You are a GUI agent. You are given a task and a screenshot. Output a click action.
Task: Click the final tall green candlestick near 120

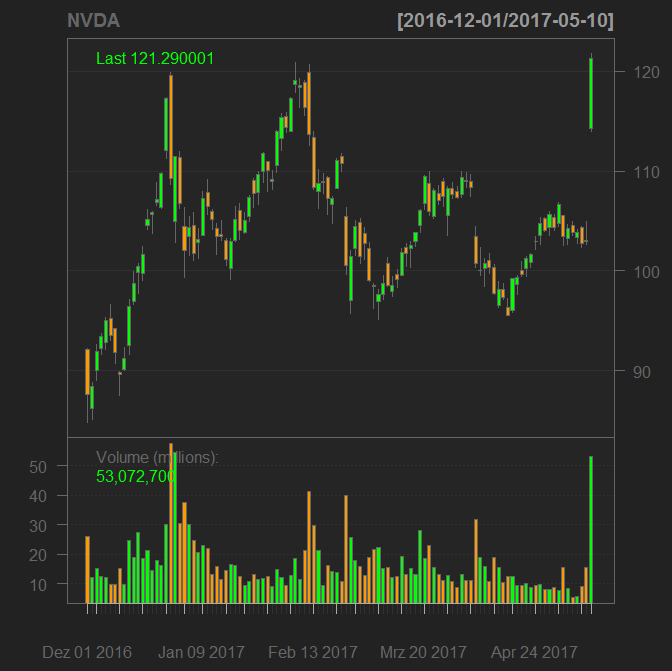click(x=591, y=93)
